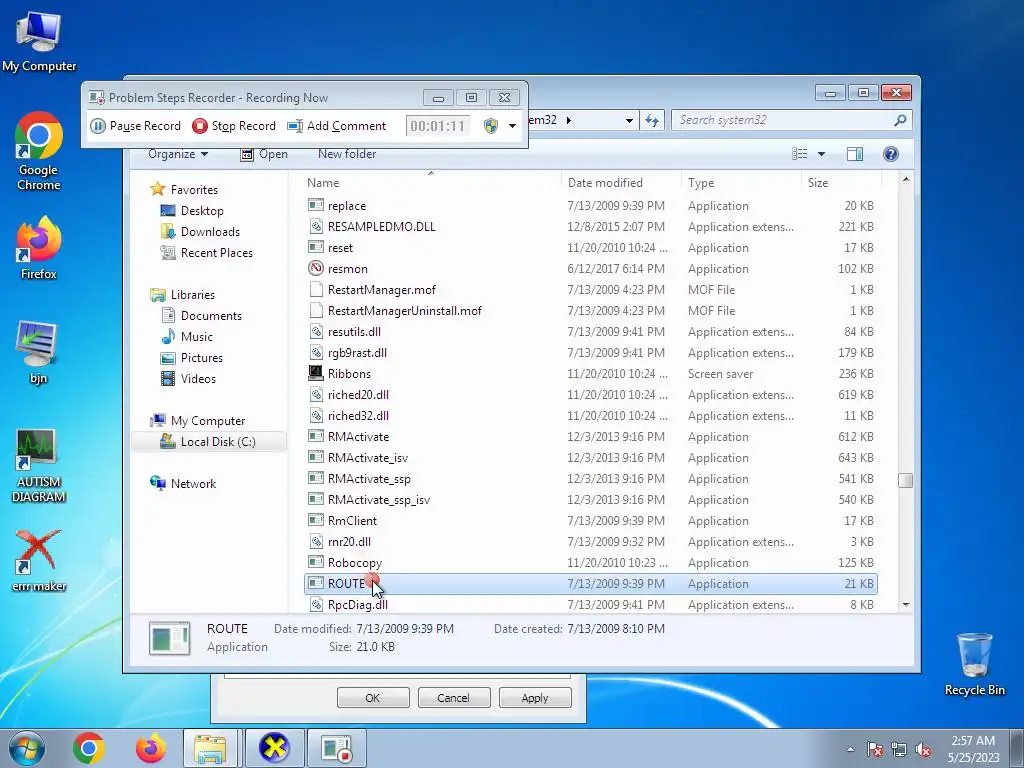Sort by Type column header
Screen dimensions: 1024x768
tap(741, 183)
